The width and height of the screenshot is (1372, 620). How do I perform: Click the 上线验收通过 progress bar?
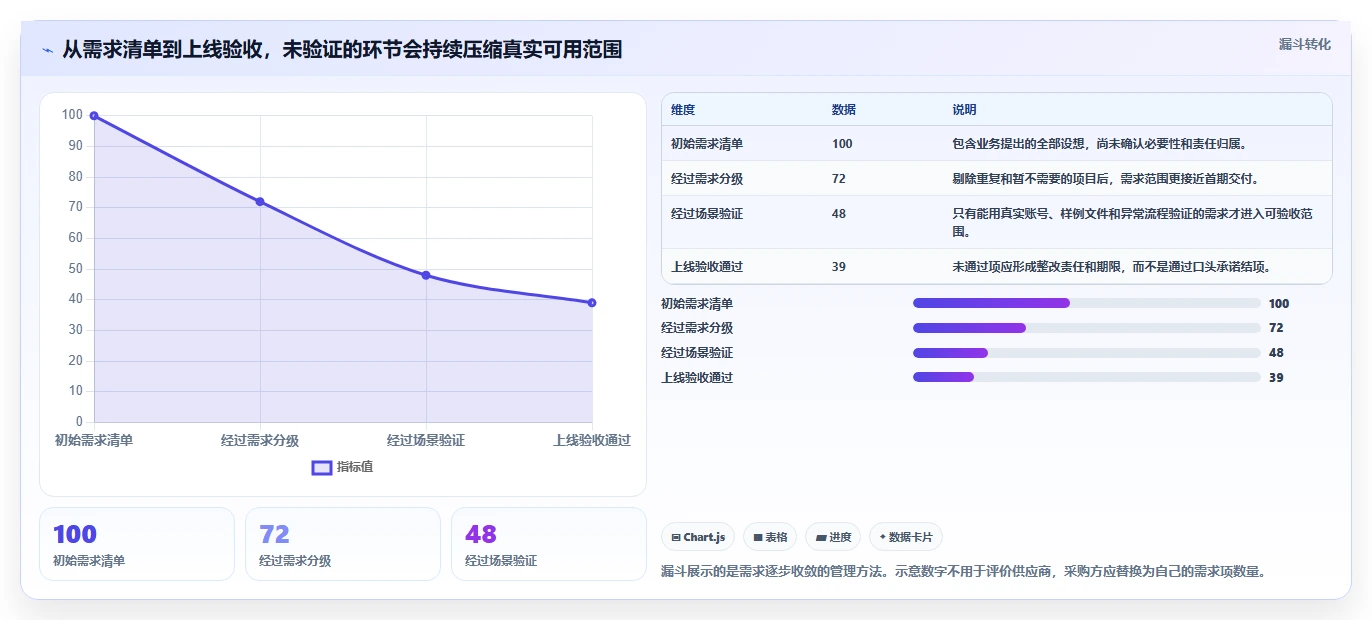(1087, 377)
